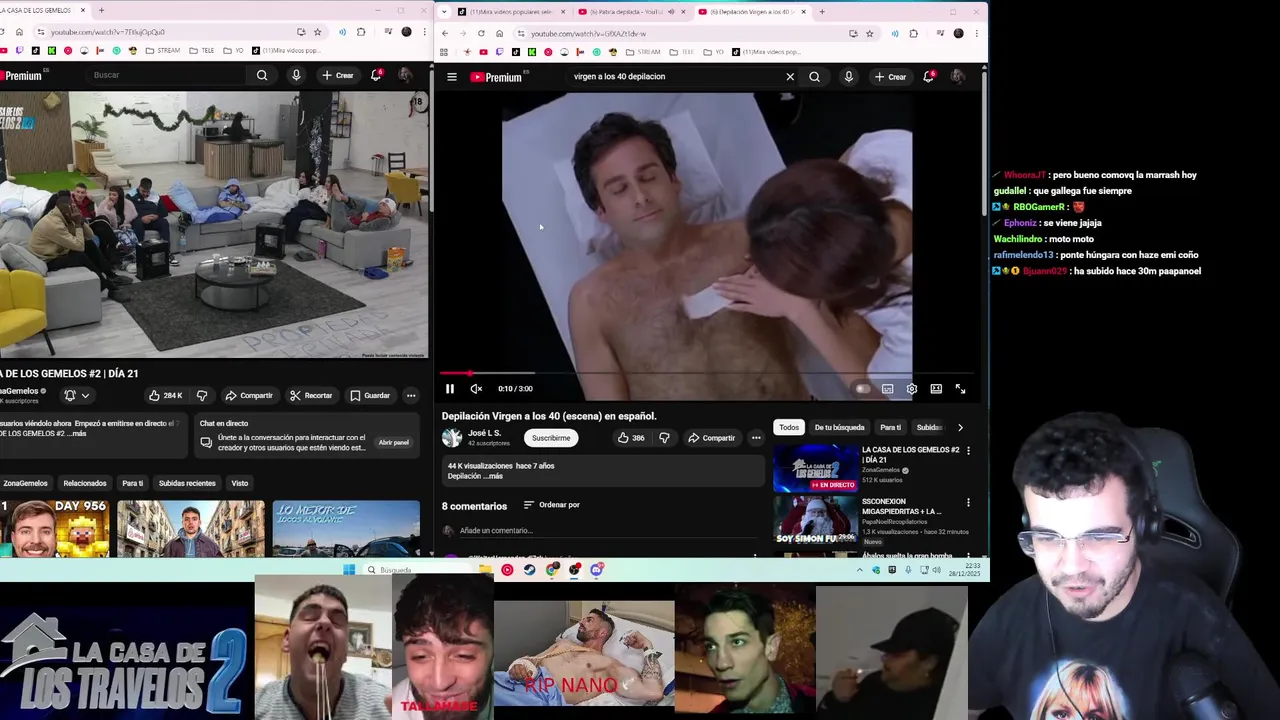Seek on the red video progress bar
This screenshot has width=1280, height=720.
[708, 373]
